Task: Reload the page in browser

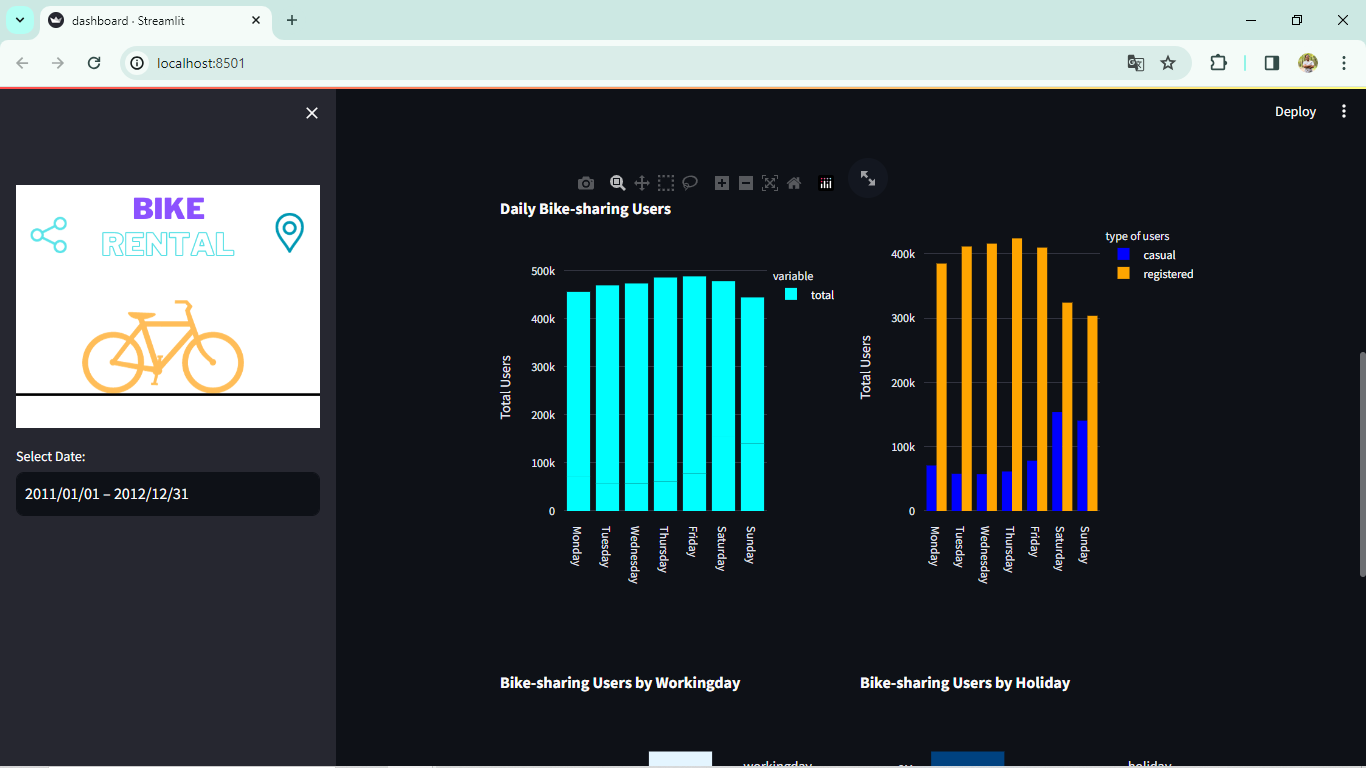Action: pos(94,63)
